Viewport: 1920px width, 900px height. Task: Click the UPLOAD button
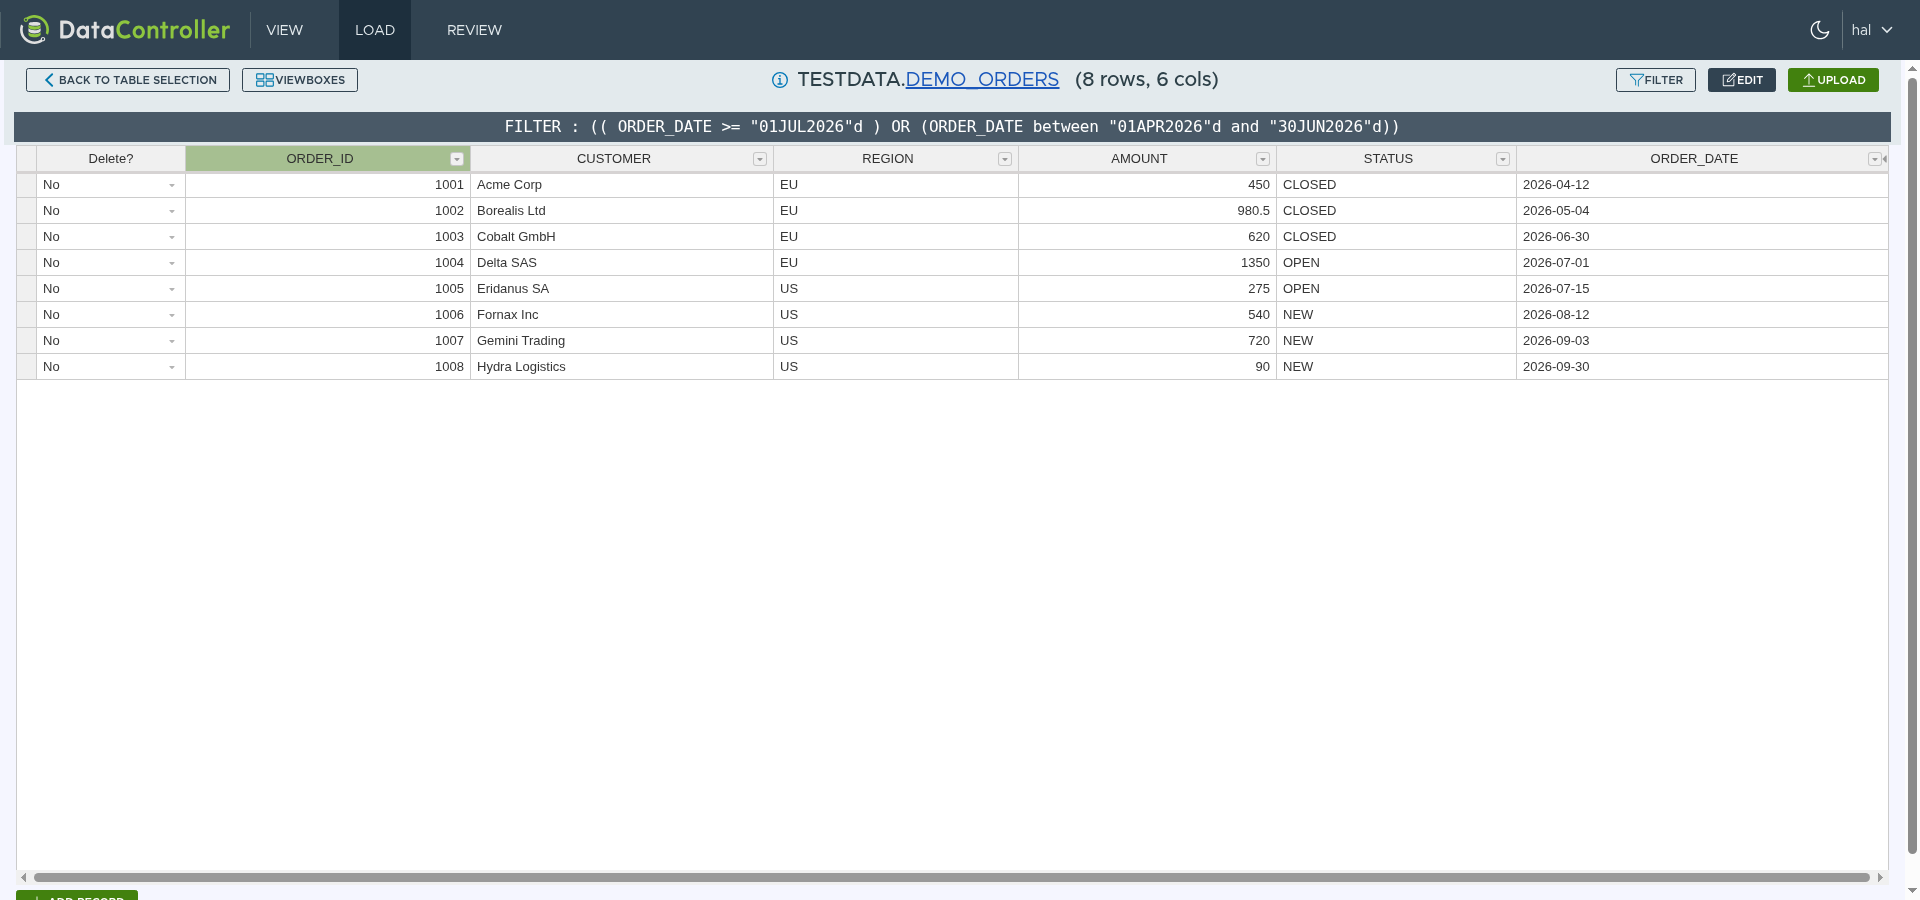point(1833,80)
